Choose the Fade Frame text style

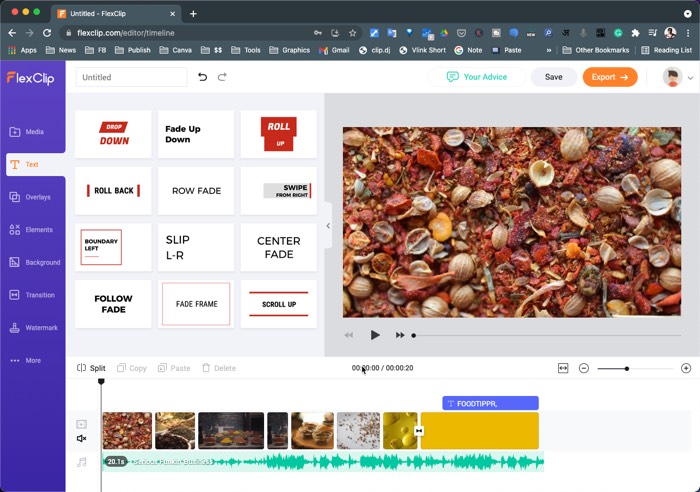click(196, 304)
